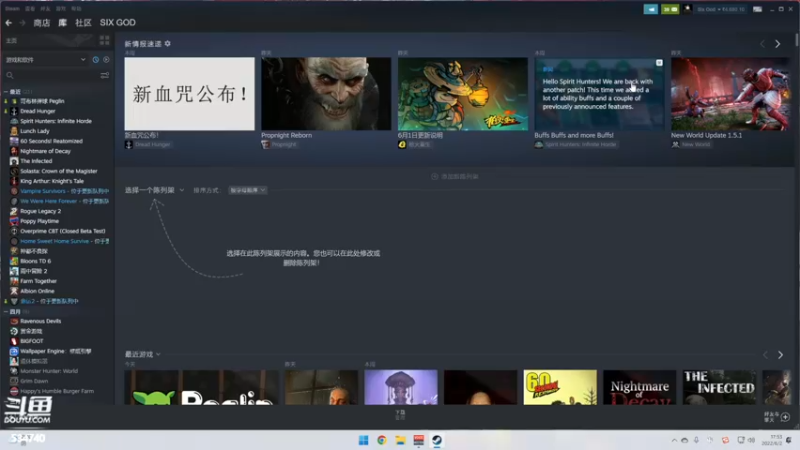Select Lunch Lady in the sidebar
This screenshot has width=800, height=450.
click(x=35, y=131)
